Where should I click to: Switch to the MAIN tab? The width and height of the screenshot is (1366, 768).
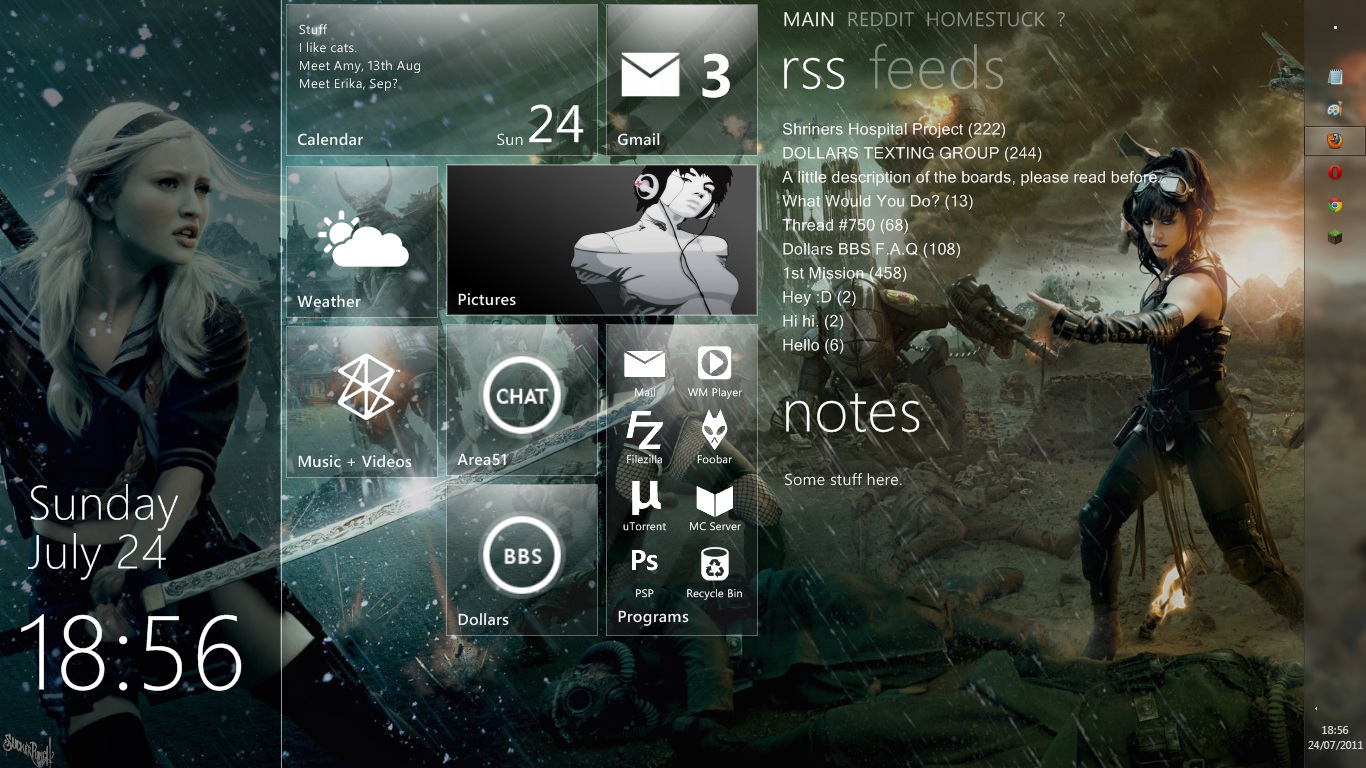[809, 19]
